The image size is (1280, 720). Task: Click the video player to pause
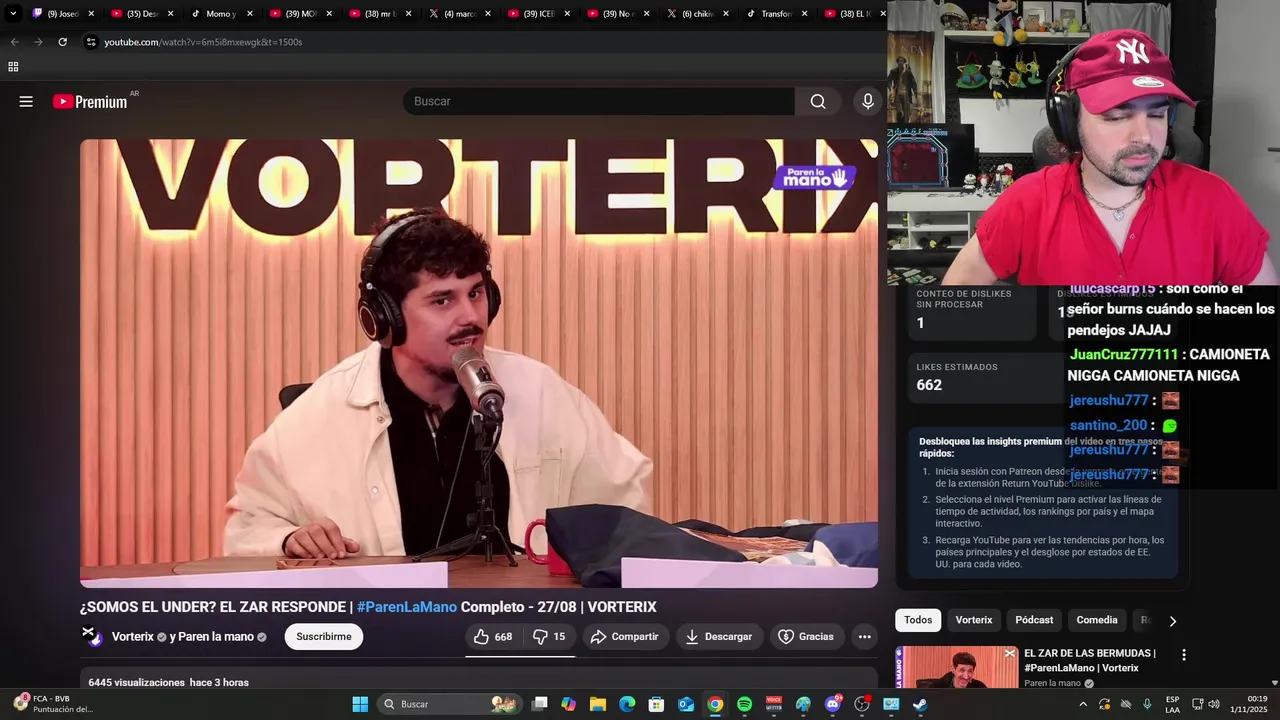pos(479,363)
